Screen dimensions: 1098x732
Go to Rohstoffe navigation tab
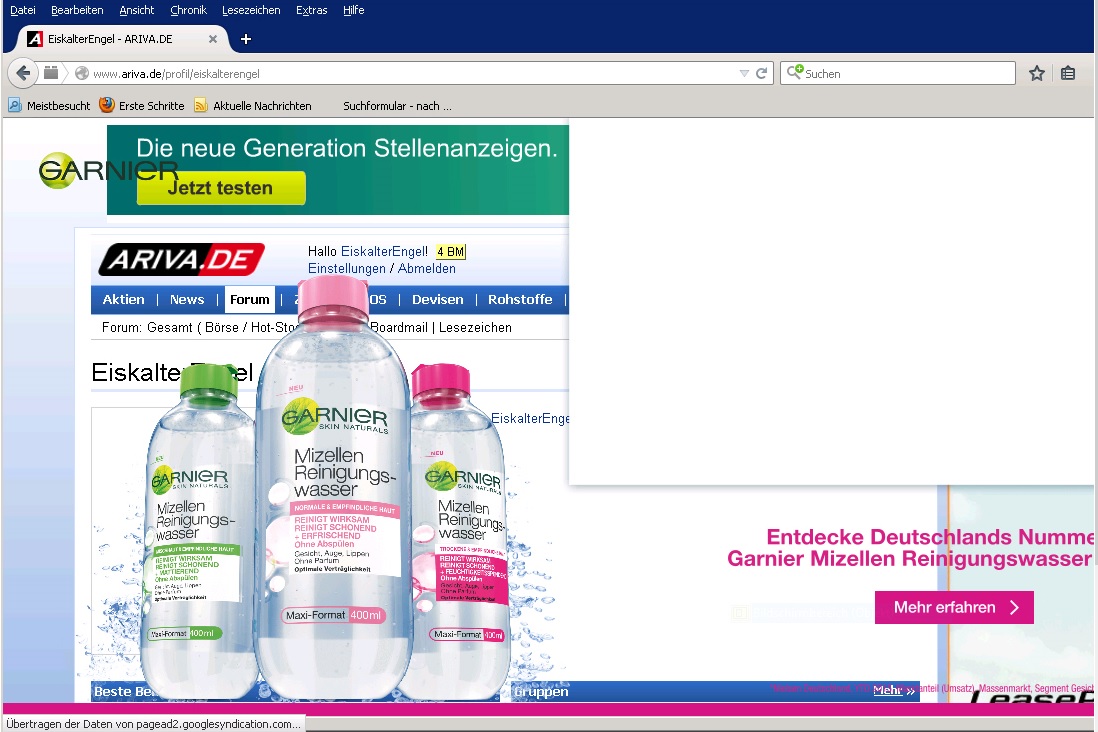coord(520,300)
